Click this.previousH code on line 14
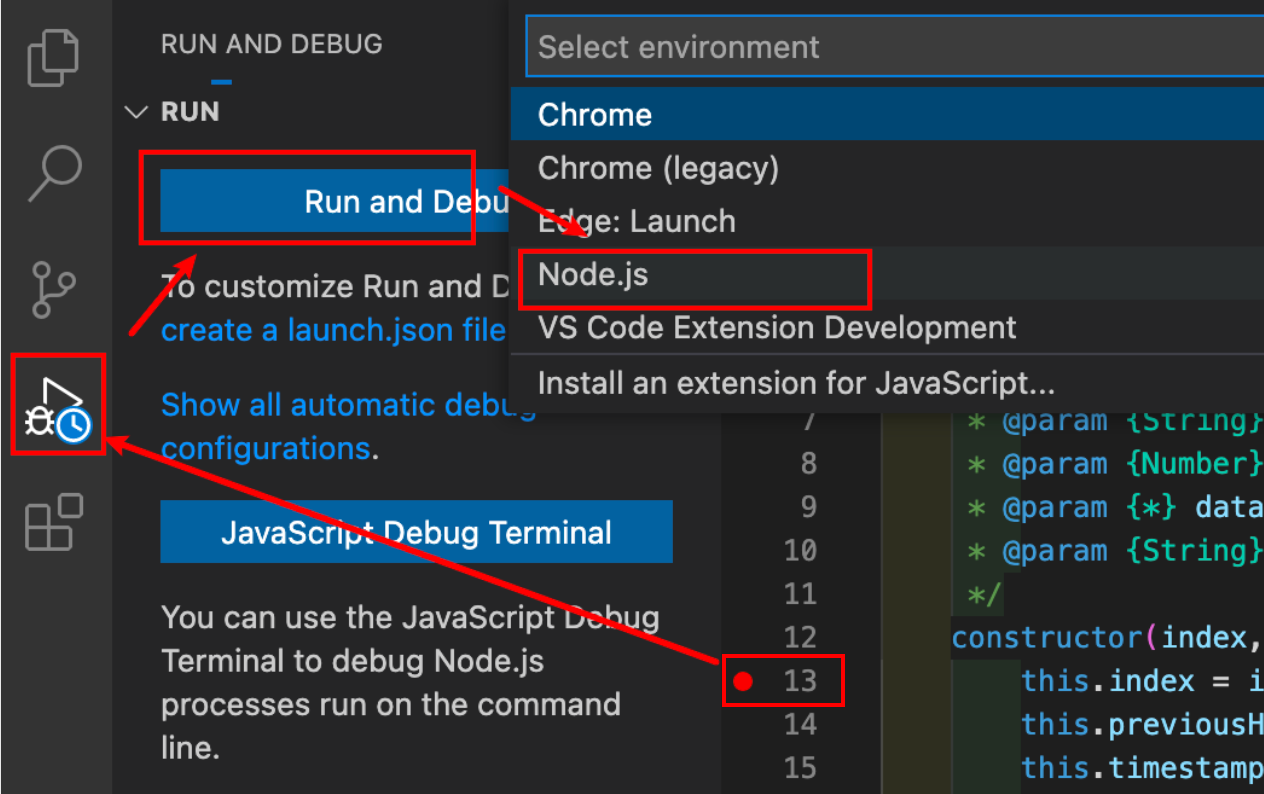This screenshot has width=1264, height=794. [1143, 725]
